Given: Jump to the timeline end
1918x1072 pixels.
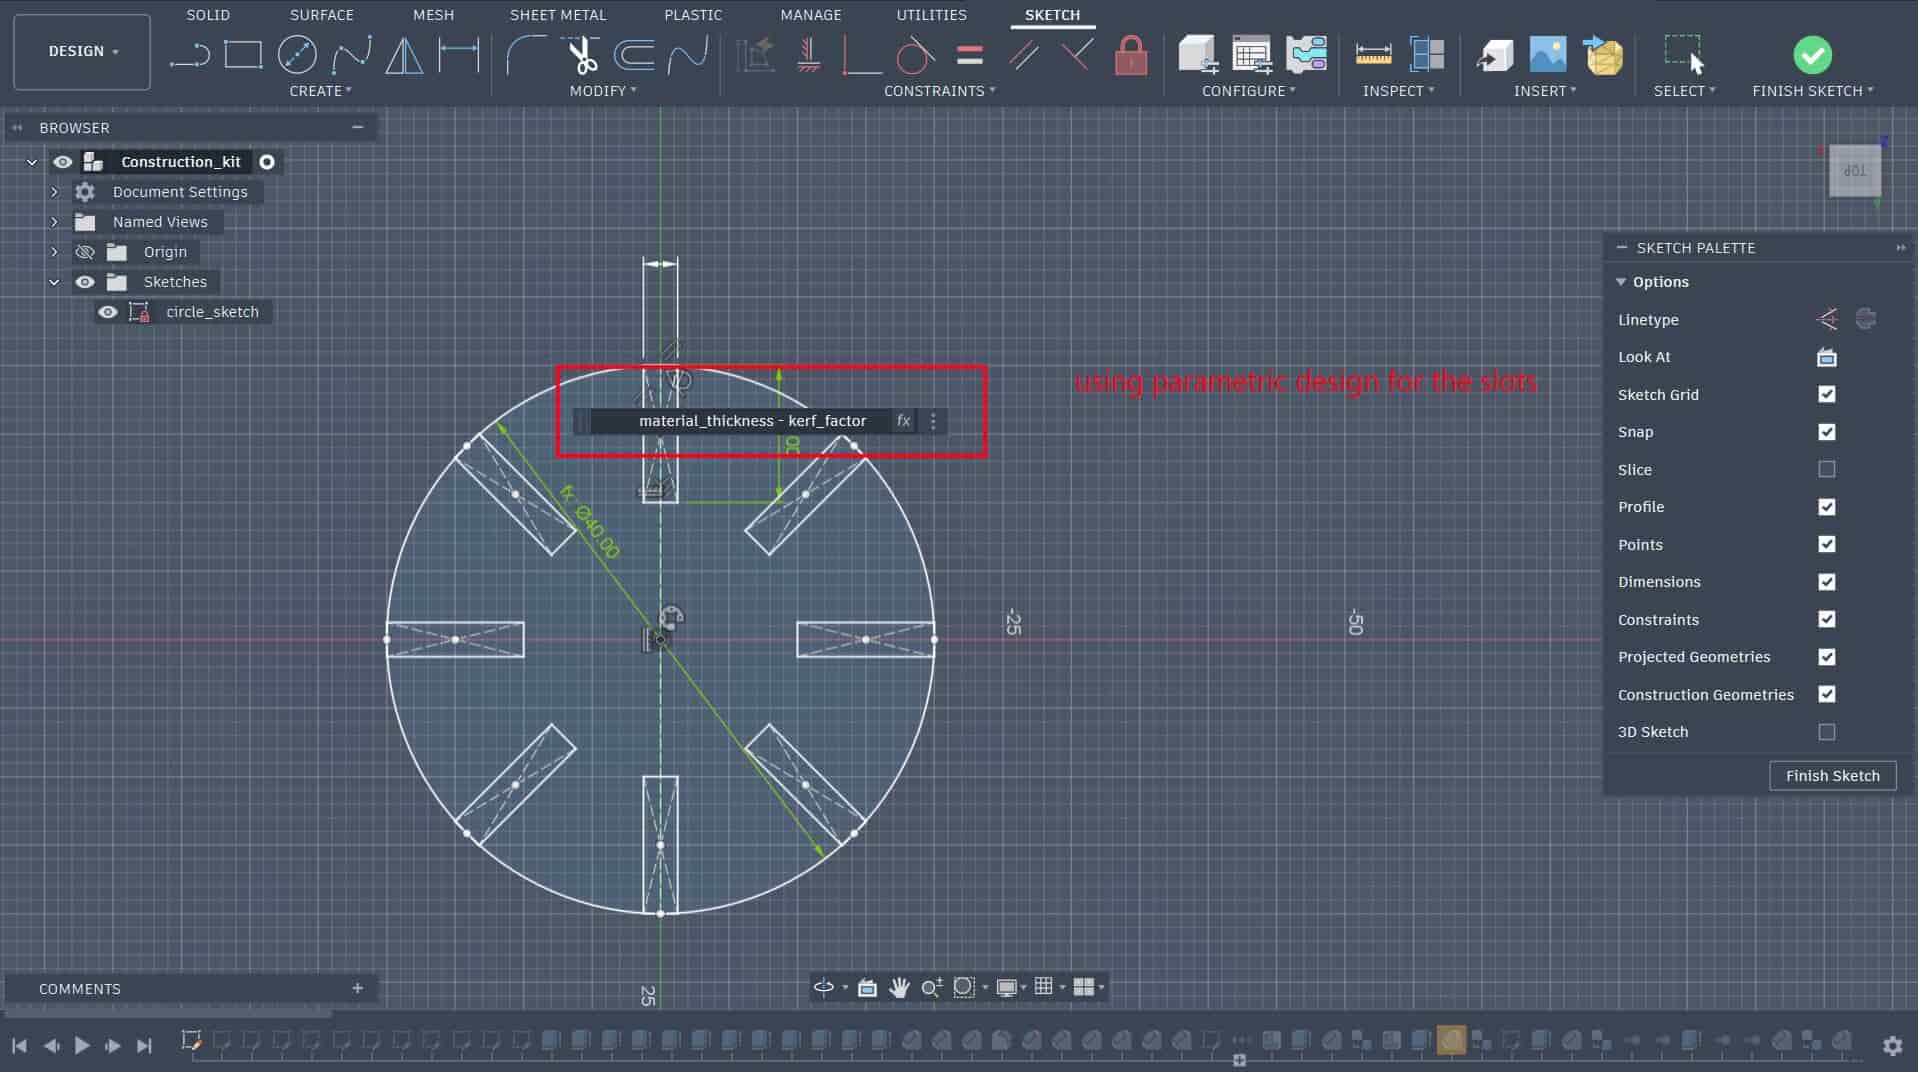Looking at the screenshot, I should pyautogui.click(x=145, y=1045).
